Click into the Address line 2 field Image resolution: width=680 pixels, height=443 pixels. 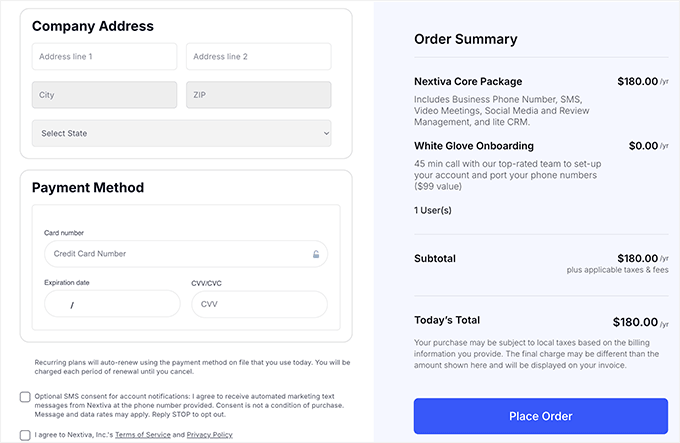click(258, 57)
